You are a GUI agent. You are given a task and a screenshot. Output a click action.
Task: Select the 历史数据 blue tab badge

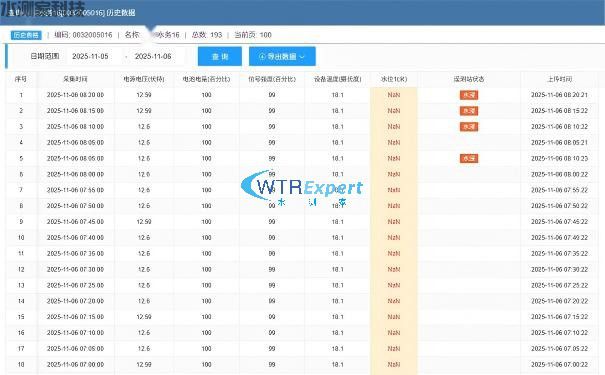point(26,35)
